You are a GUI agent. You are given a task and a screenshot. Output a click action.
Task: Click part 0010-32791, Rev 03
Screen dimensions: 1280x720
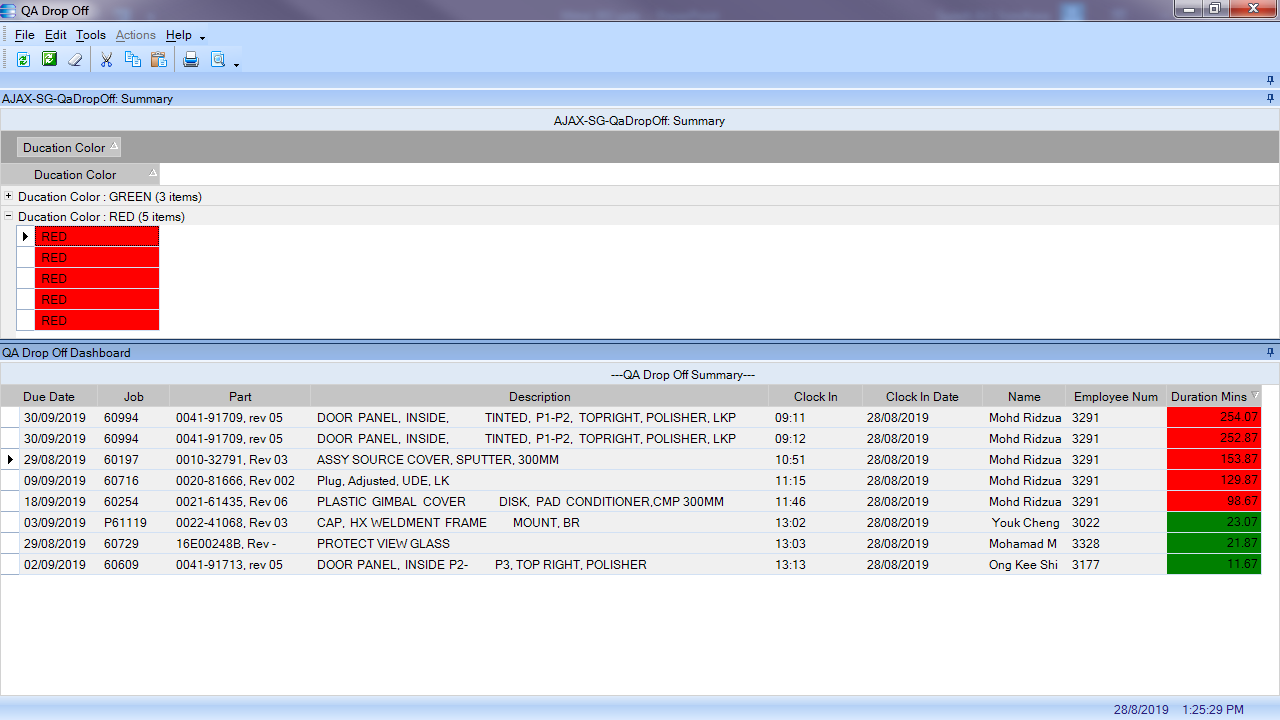point(232,460)
